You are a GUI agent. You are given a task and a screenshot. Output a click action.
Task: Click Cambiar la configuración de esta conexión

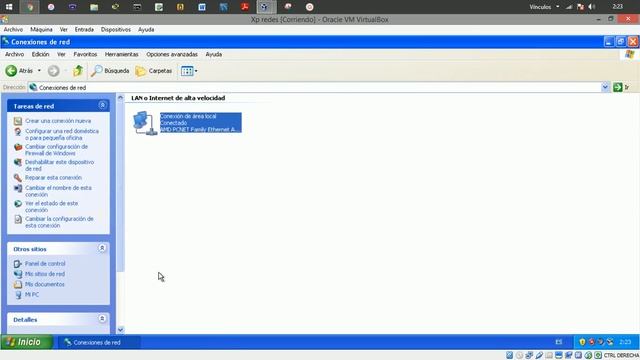pos(59,222)
